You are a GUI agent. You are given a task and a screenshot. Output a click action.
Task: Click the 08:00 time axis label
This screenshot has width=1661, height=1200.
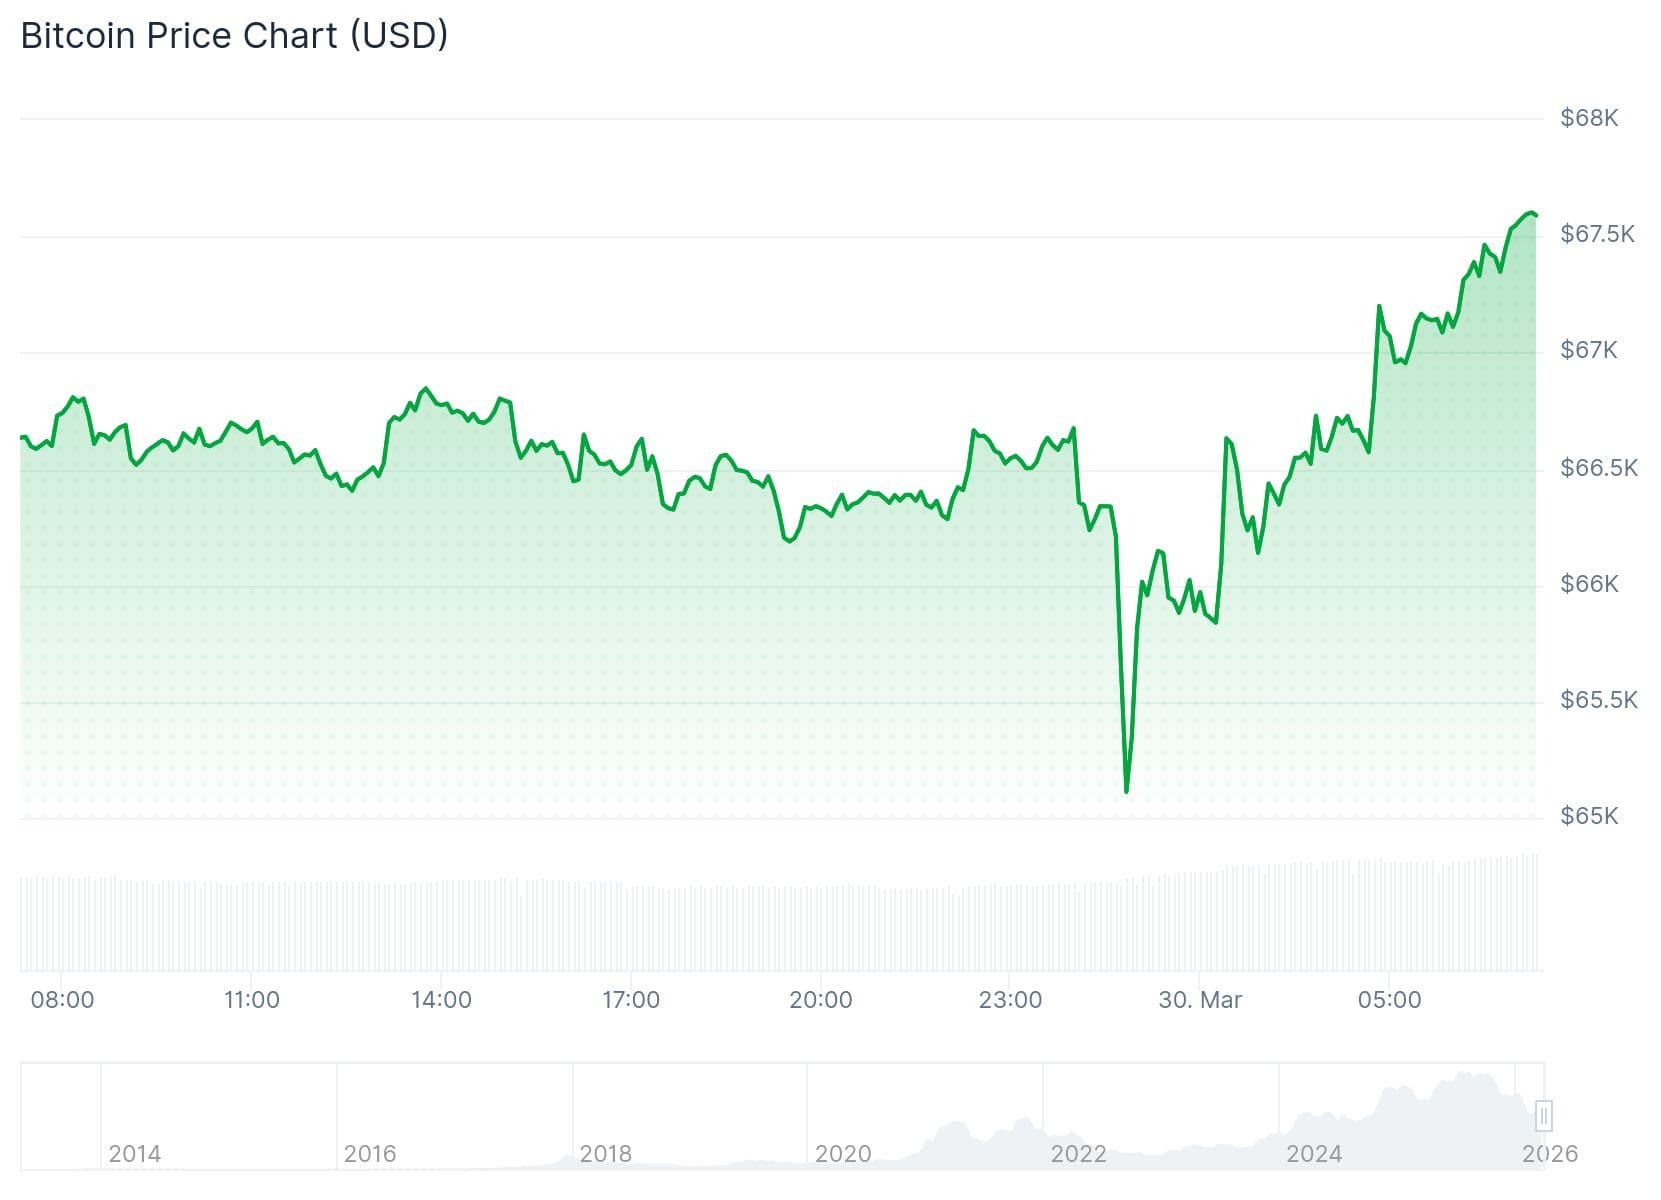coord(62,1000)
